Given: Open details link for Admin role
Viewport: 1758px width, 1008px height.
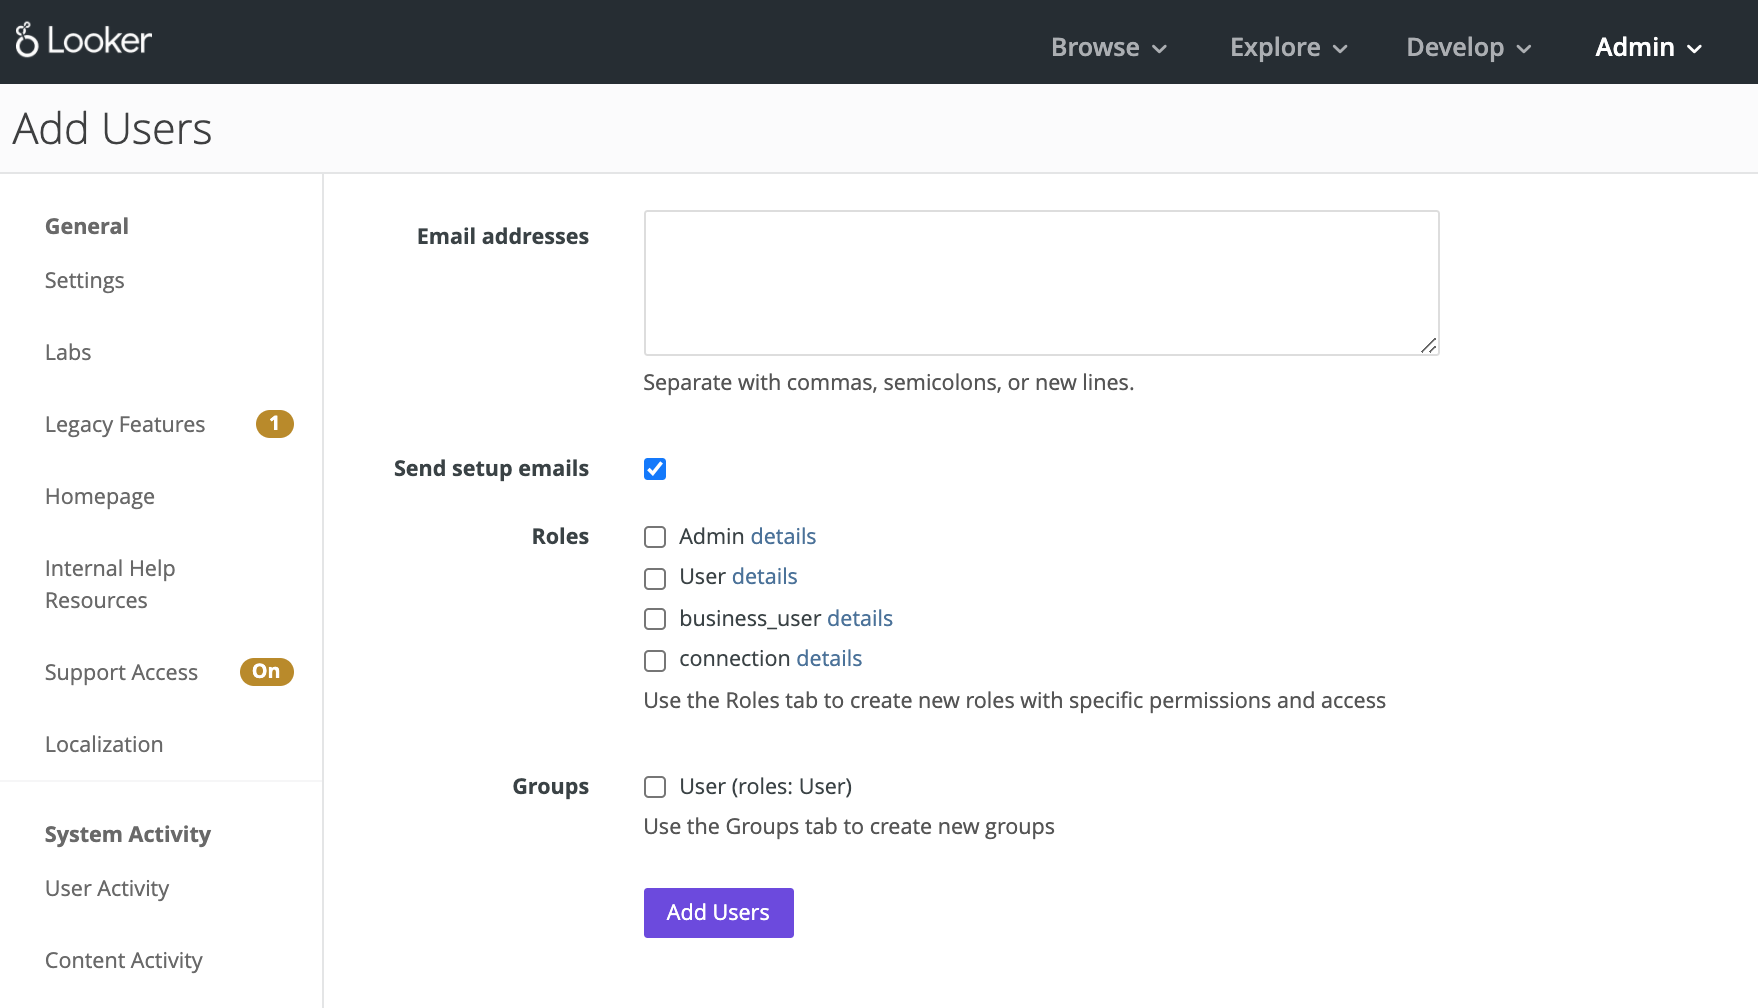Looking at the screenshot, I should (x=783, y=537).
